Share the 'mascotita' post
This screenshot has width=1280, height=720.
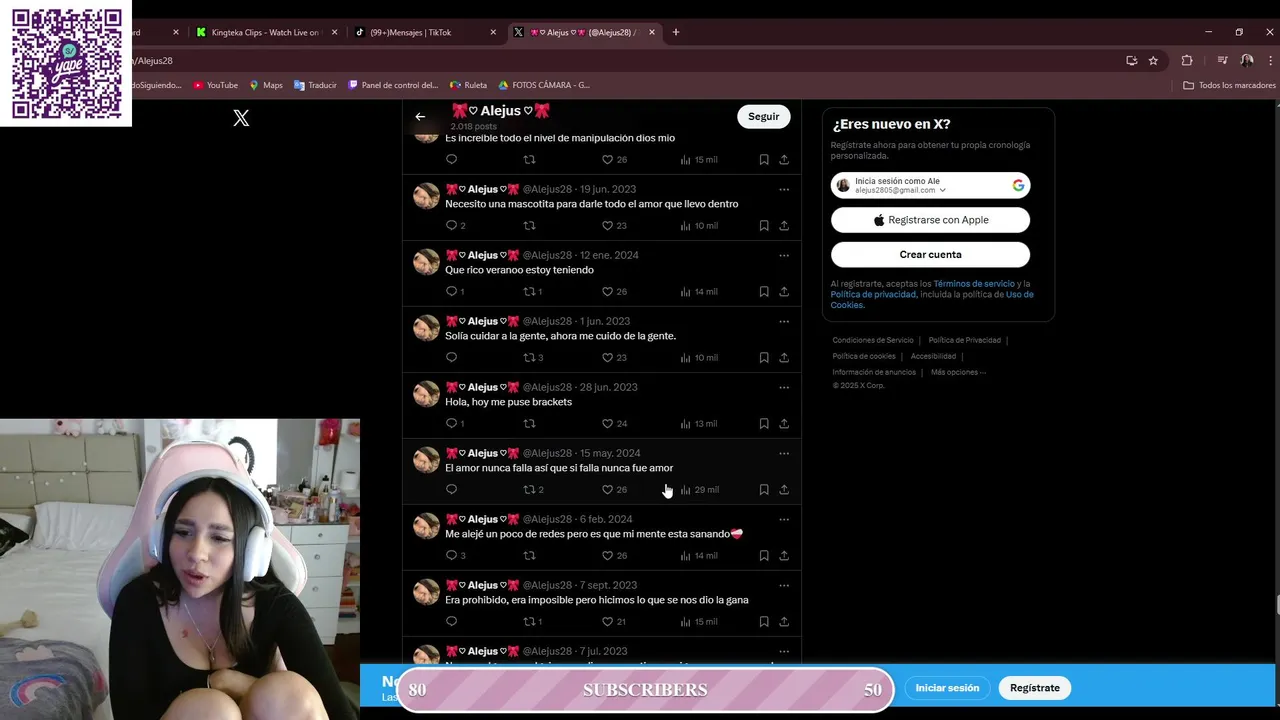tap(784, 226)
